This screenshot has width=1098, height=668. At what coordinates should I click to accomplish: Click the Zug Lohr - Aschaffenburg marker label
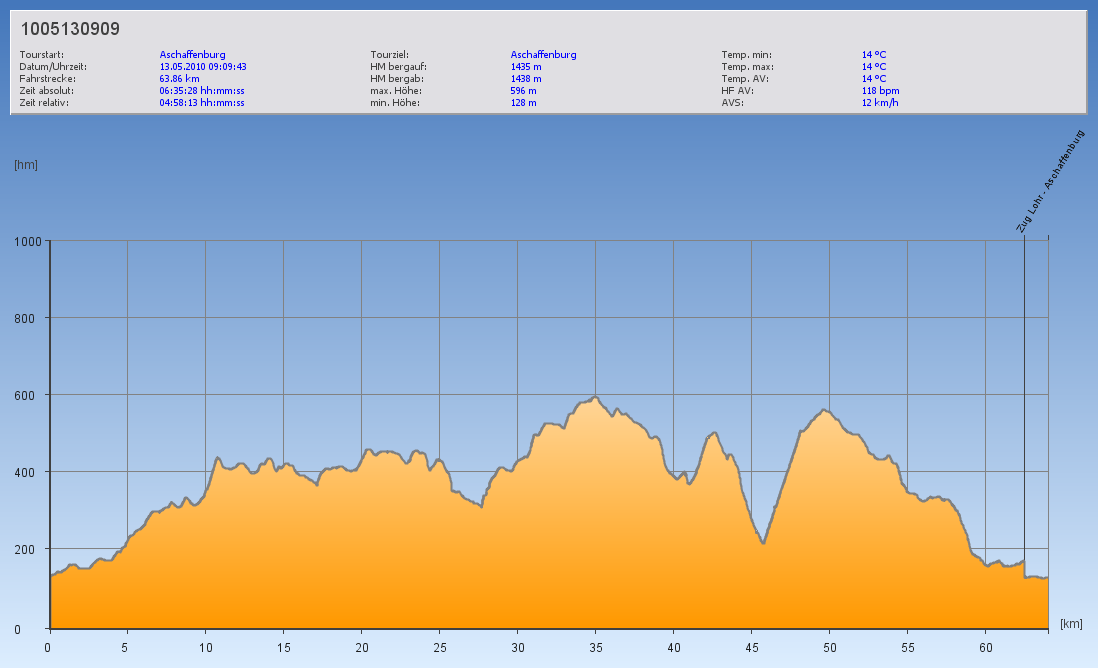tap(1050, 182)
